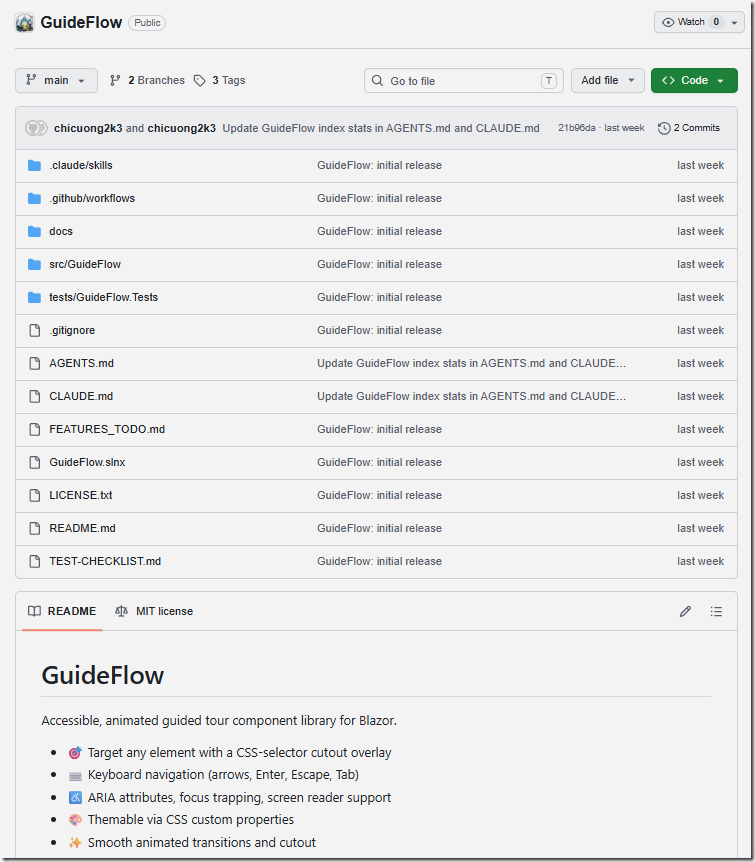Open the TEST-CHECKLIST.md file
The width and height of the screenshot is (755, 862).
pos(105,561)
